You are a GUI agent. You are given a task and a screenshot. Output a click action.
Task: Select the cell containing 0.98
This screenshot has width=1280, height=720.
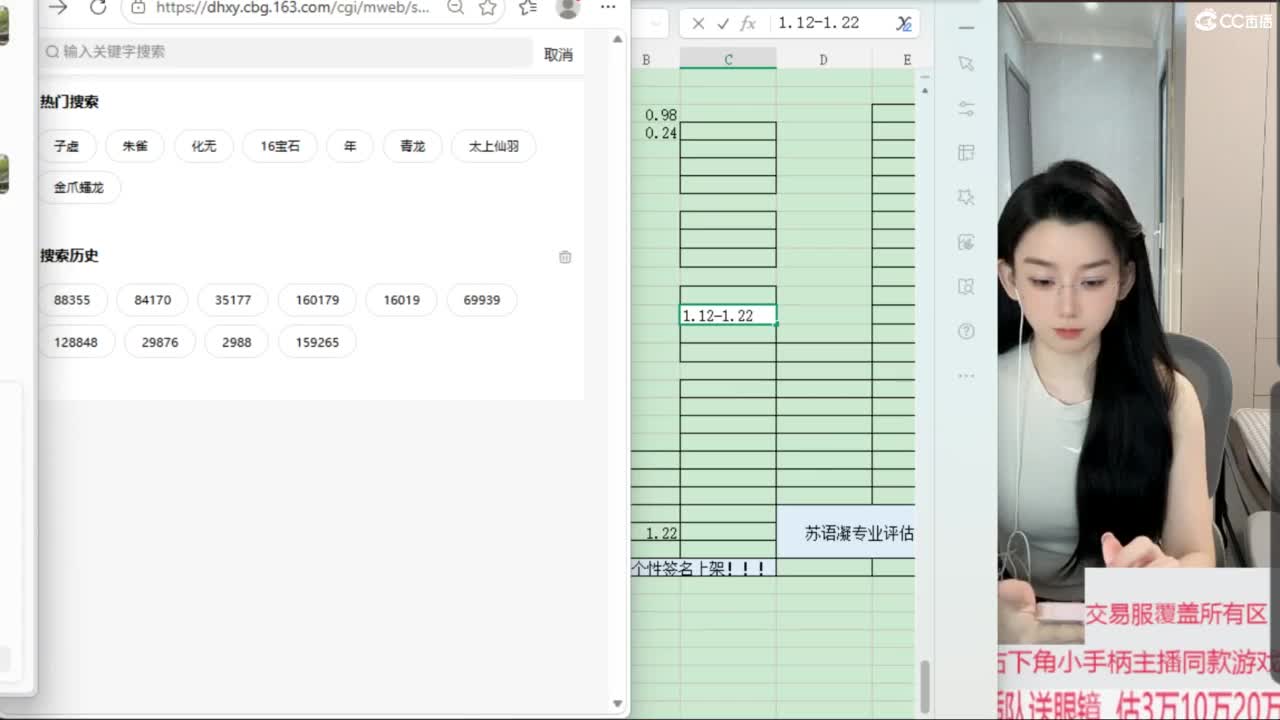(656, 114)
